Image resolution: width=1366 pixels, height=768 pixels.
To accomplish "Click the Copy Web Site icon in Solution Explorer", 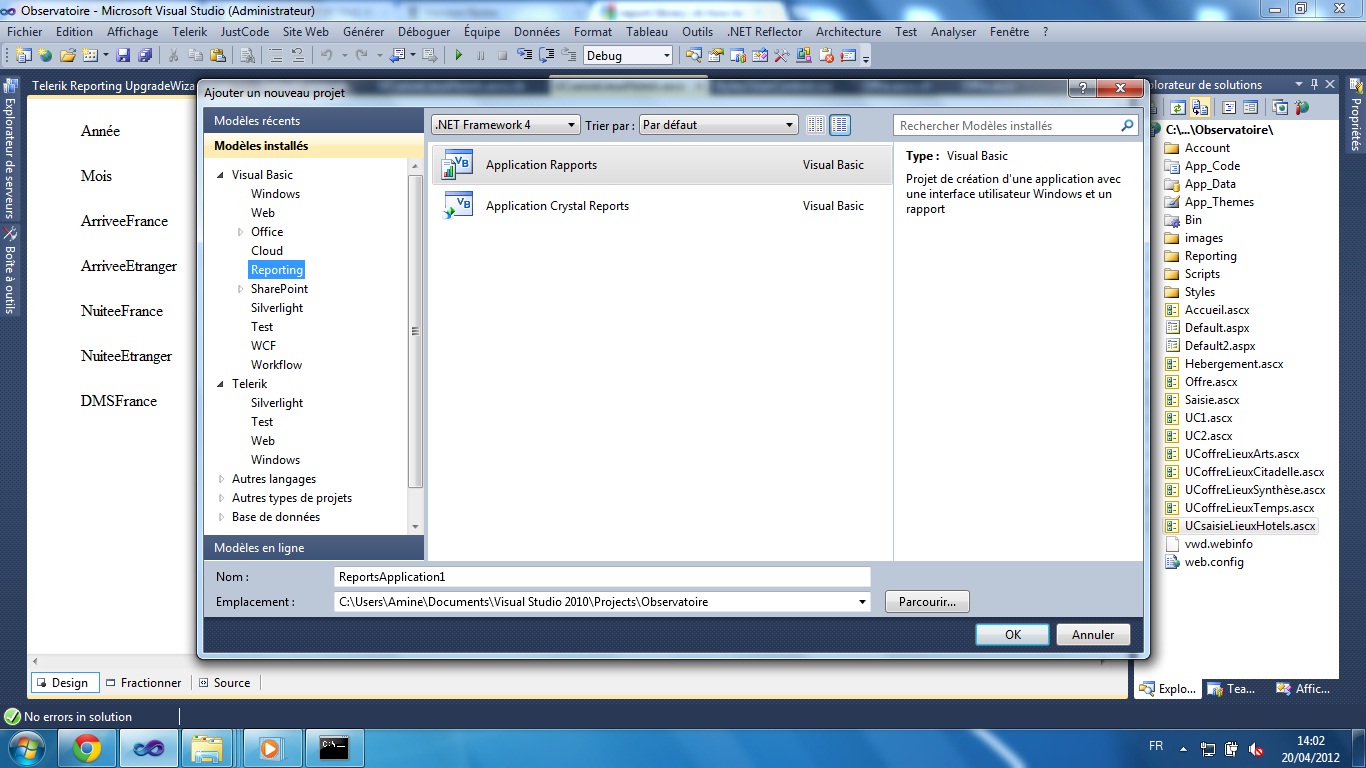I will [1280, 107].
